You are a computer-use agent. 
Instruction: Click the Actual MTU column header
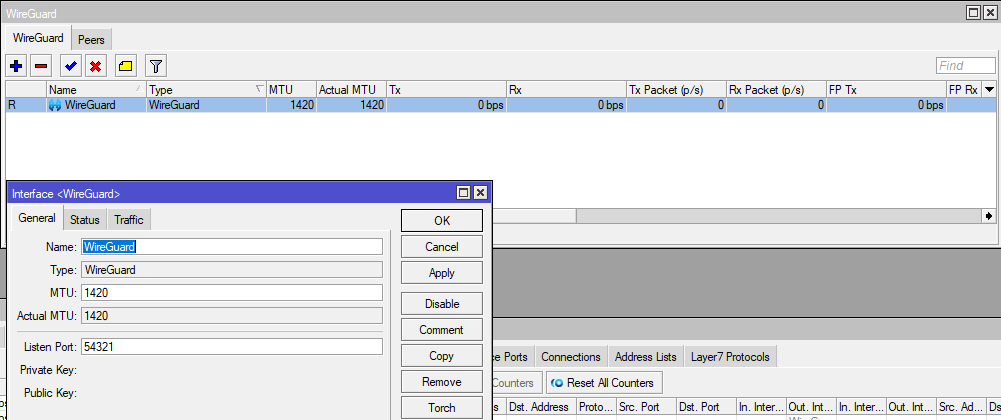pyautogui.click(x=351, y=90)
